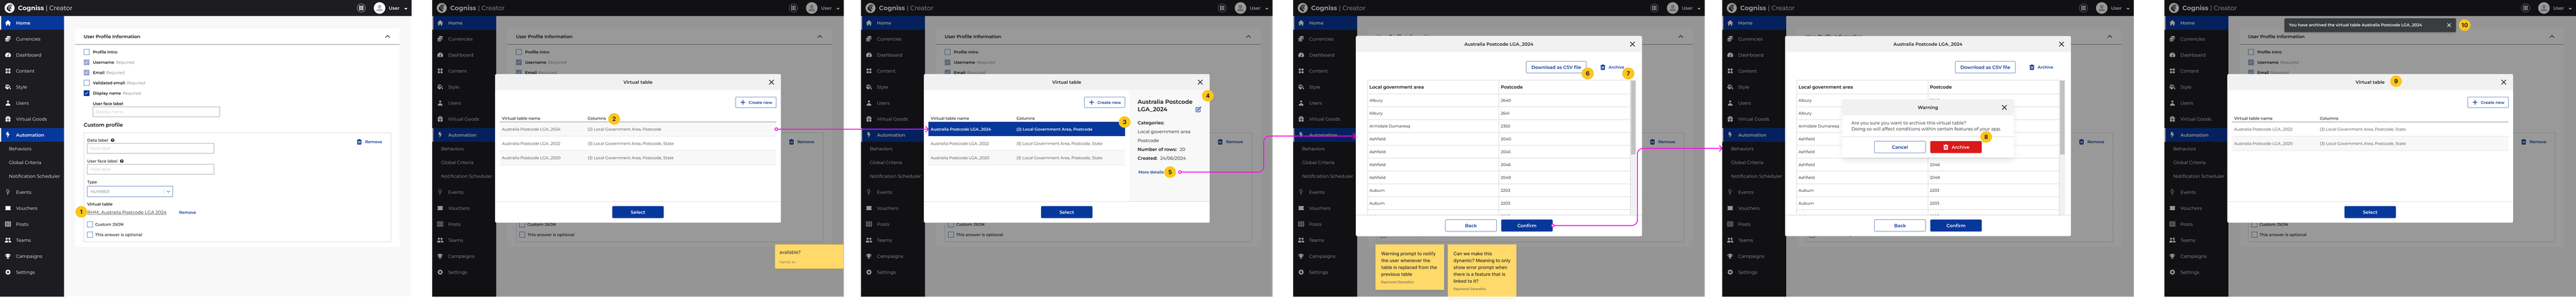
Task: Select the highlighted Australia Postcode LGA_2024 row
Action: click(1026, 129)
